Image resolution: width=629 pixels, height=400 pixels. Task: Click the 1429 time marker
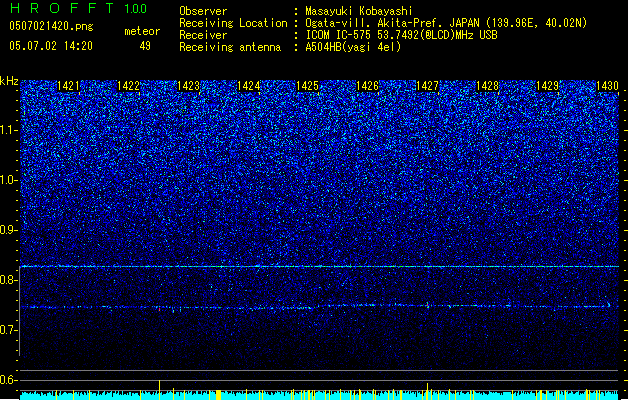pyautogui.click(x=547, y=86)
